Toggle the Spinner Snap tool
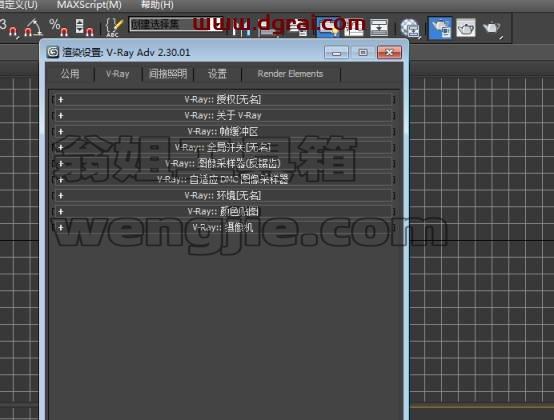Image resolution: width=554 pixels, height=420 pixels. (85, 28)
